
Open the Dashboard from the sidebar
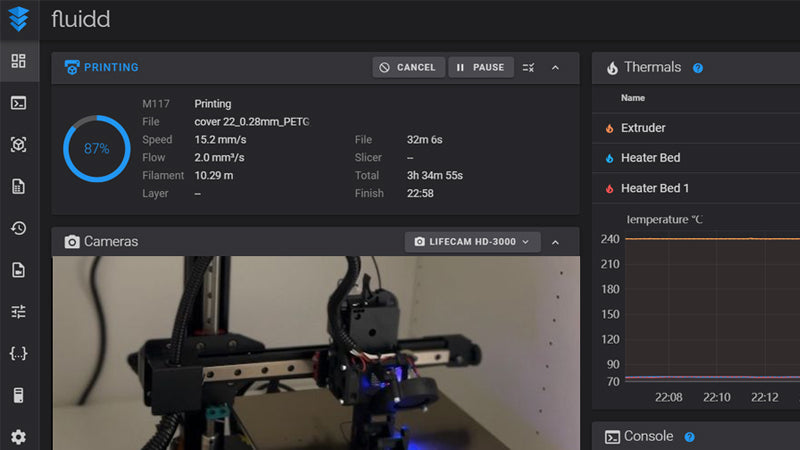[x=18, y=61]
